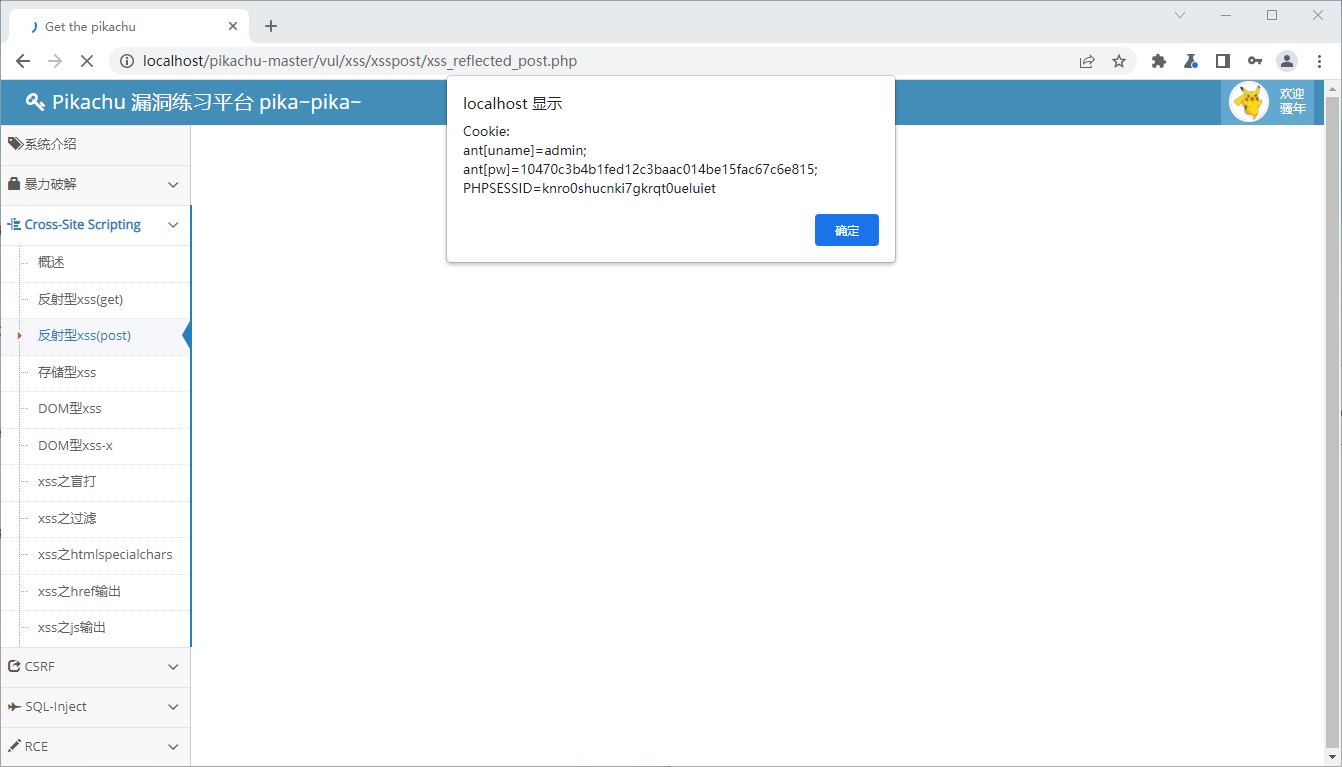Open Chrome three-dot menu

tap(1319, 61)
